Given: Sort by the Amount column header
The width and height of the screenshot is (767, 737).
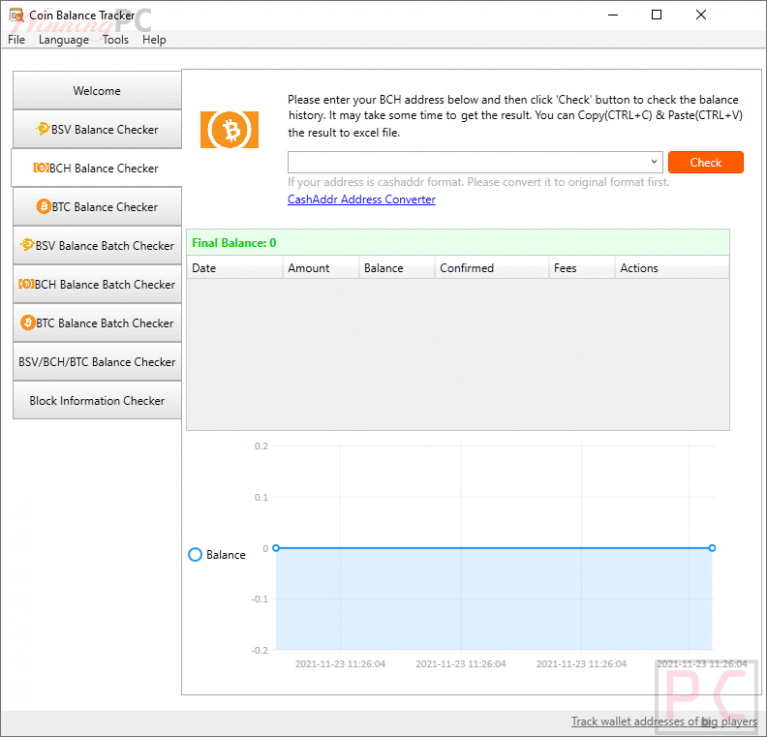Looking at the screenshot, I should [x=321, y=268].
